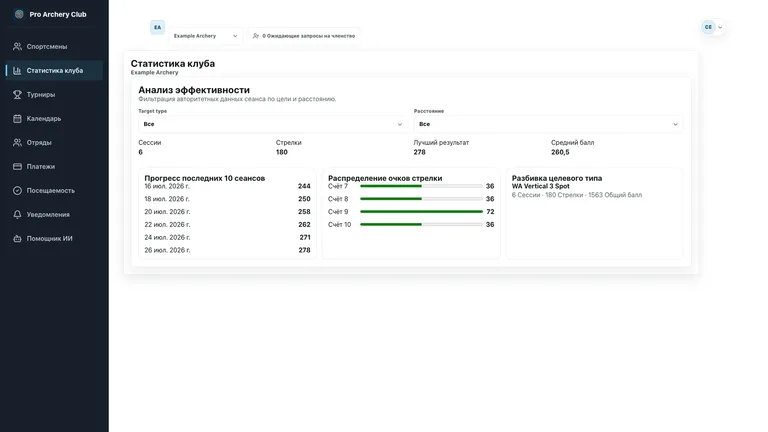The image size is (768, 432).
Task: Click the session row 18 июл. 2026 г.
Action: (x=227, y=199)
